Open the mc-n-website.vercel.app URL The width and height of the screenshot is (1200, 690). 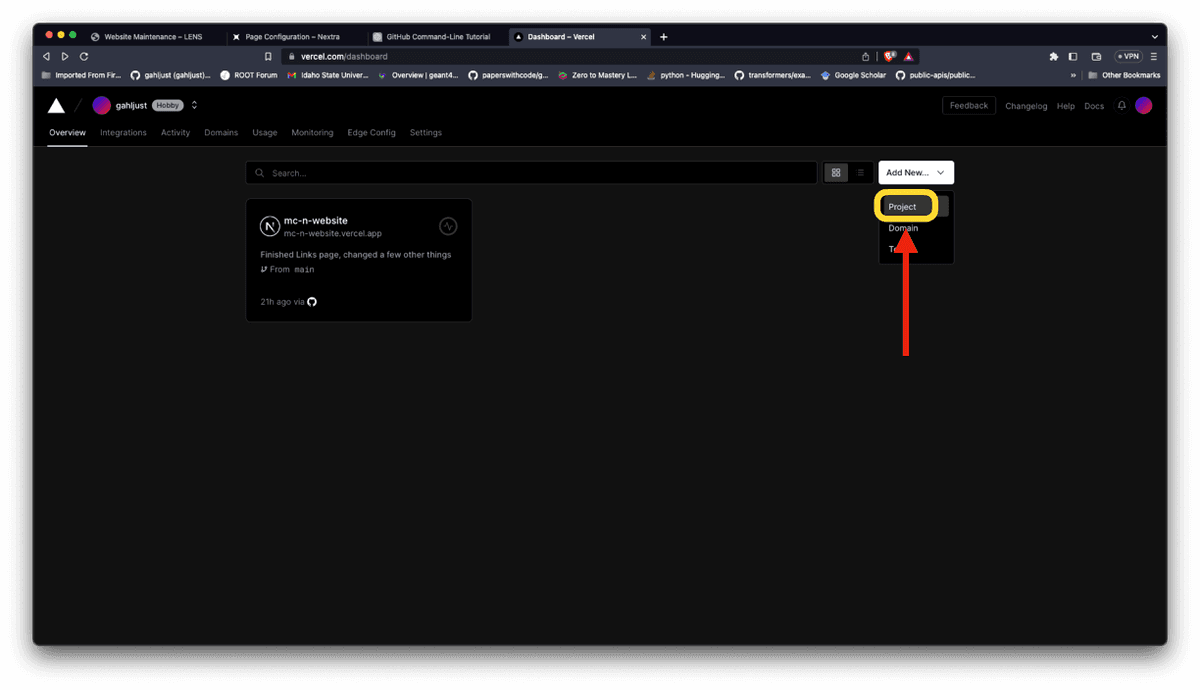pos(333,234)
